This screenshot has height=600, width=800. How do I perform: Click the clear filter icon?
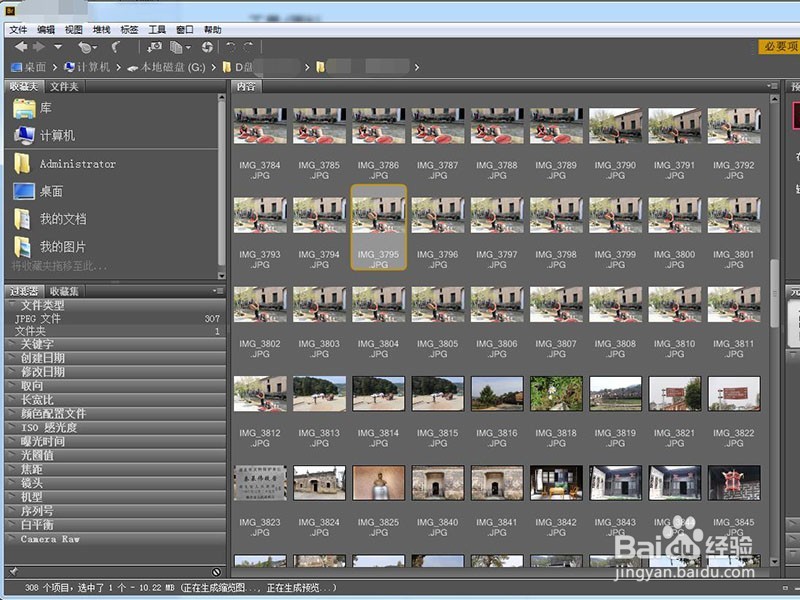pos(216,572)
